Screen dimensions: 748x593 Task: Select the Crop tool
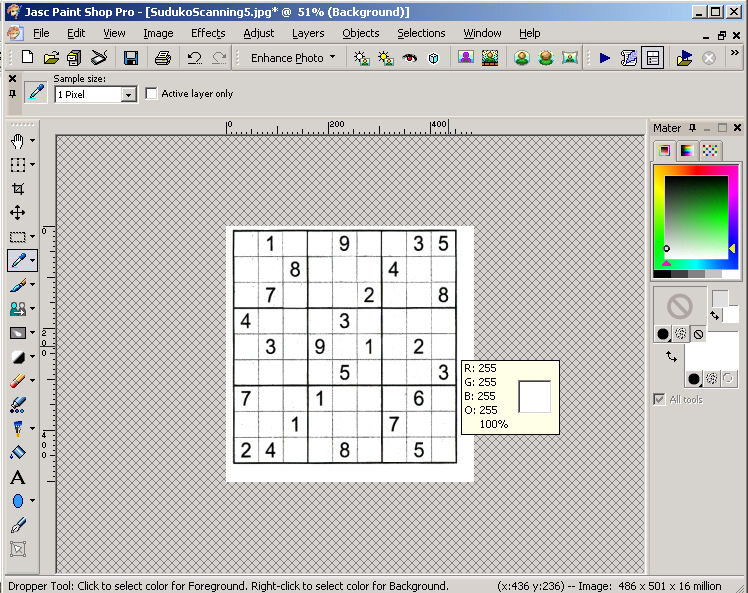tap(18, 188)
